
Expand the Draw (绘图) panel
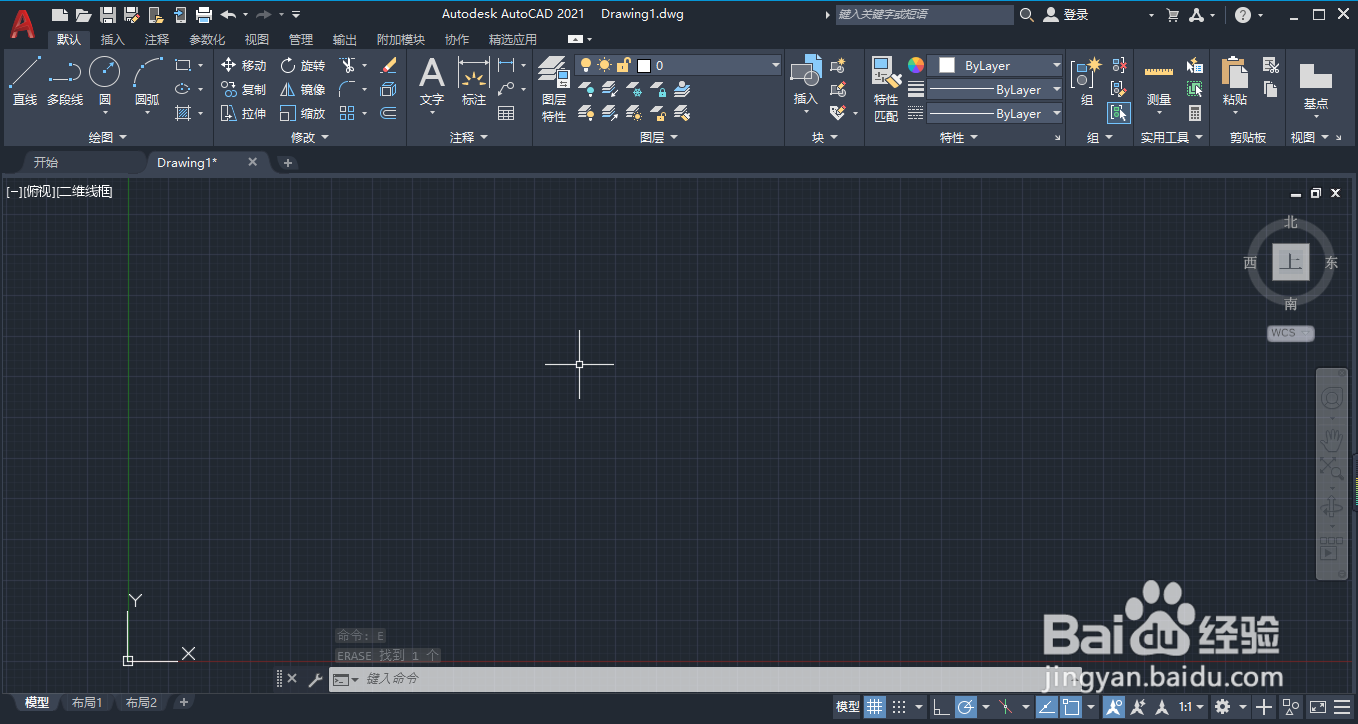(x=108, y=137)
